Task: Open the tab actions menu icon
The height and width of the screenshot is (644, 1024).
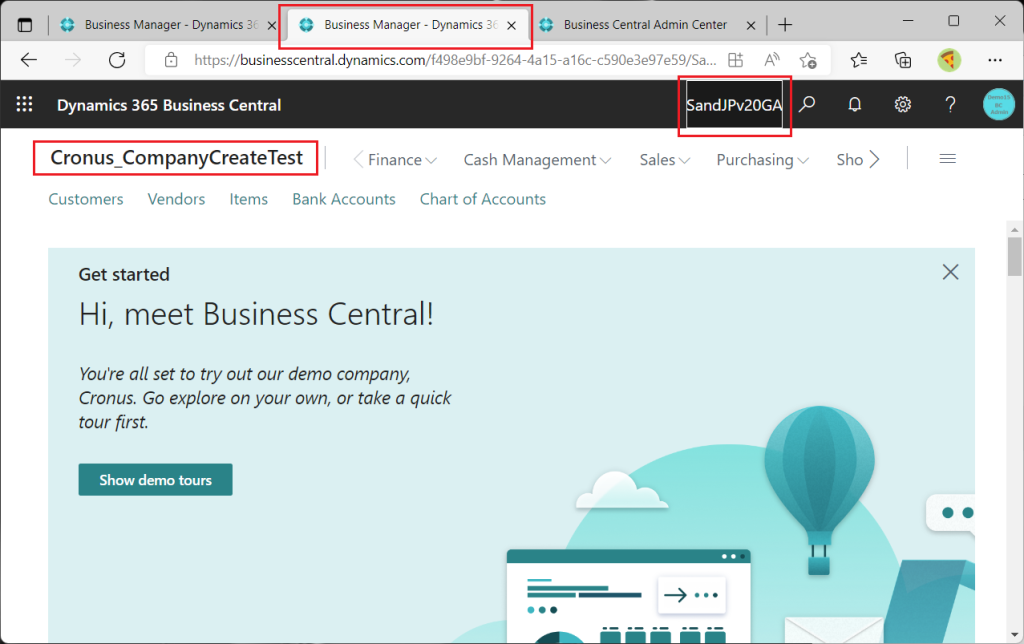Action: [x=25, y=25]
